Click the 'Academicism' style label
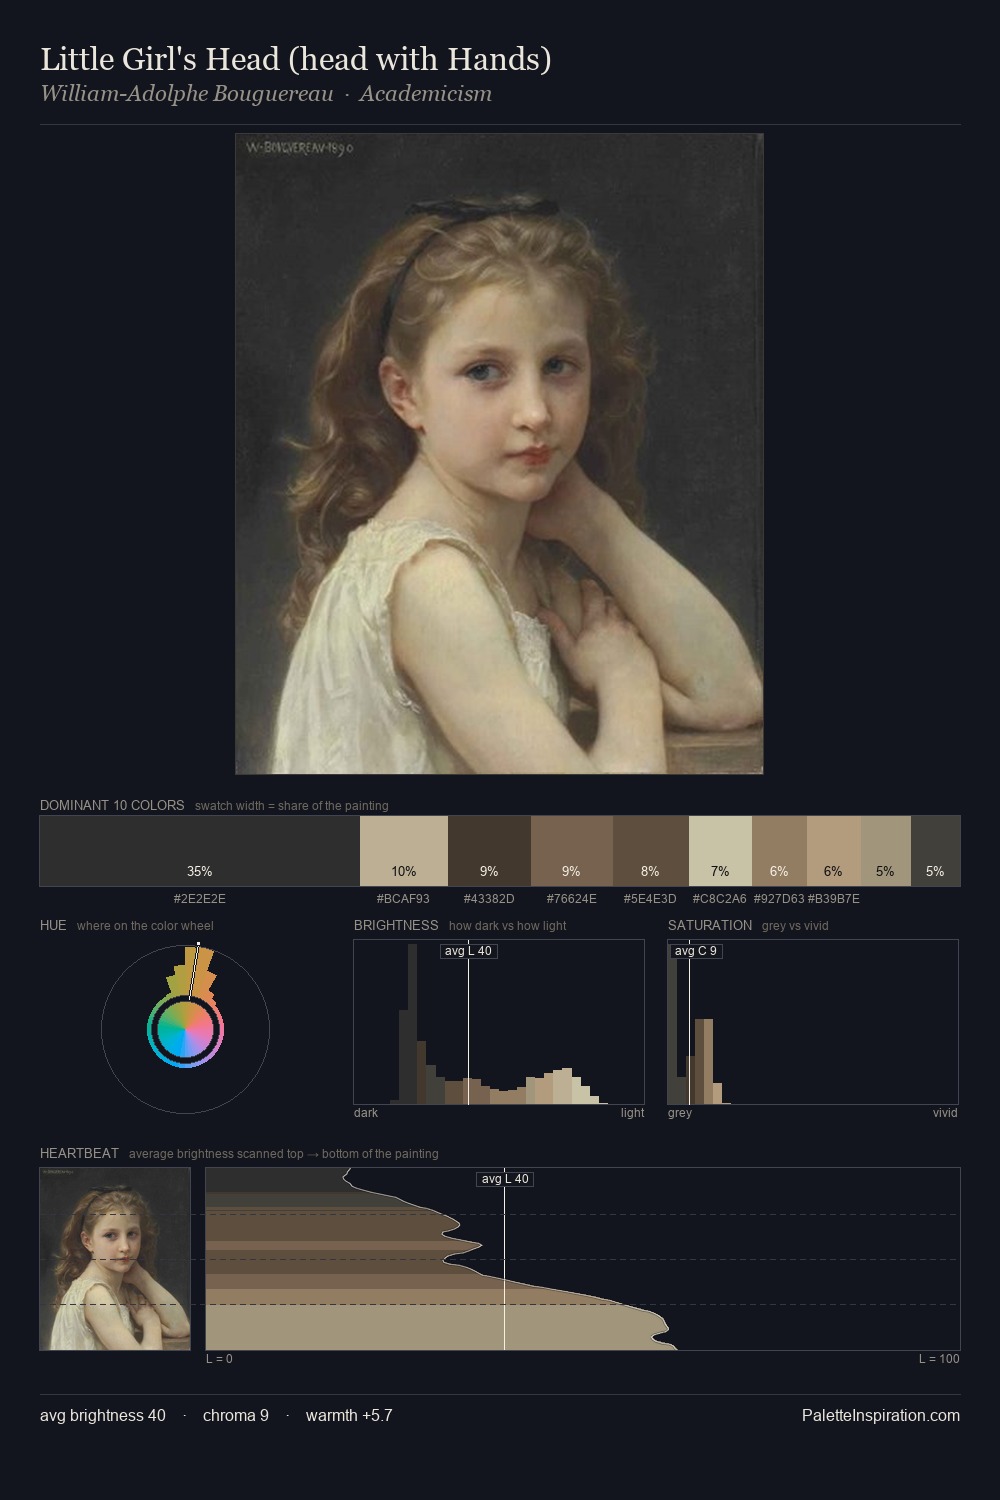Screen dimensions: 1000x1500 pos(425,94)
